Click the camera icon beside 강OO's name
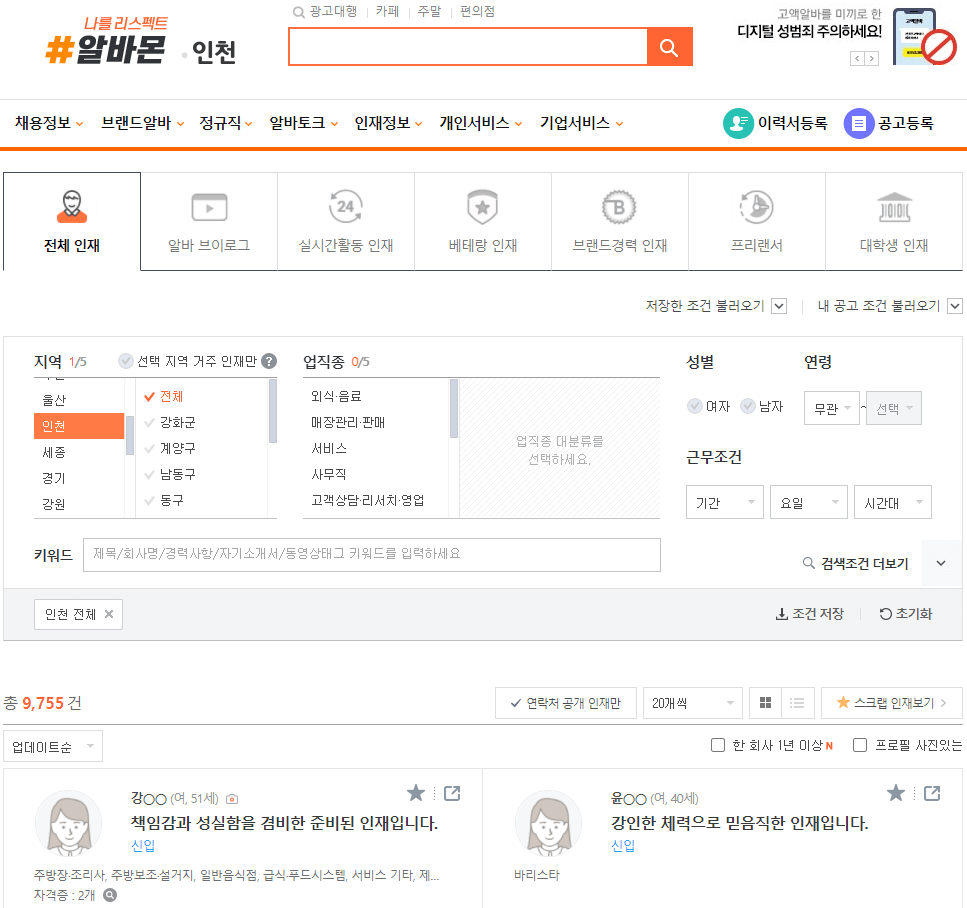The image size is (967, 908). pos(232,798)
